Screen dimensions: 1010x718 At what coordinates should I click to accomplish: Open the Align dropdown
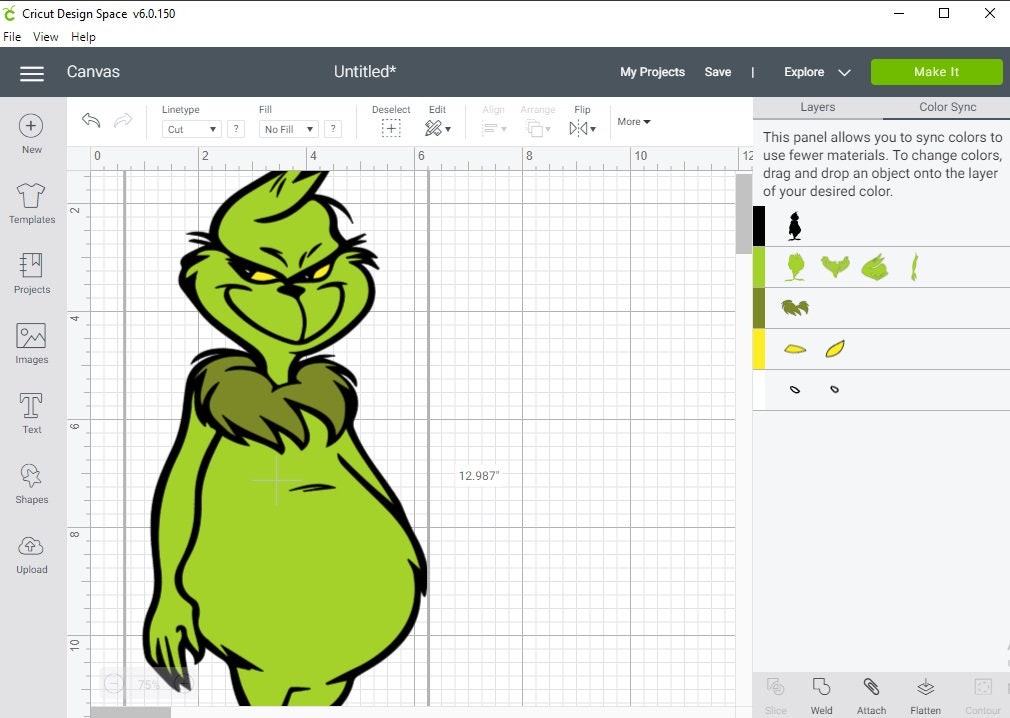494,129
